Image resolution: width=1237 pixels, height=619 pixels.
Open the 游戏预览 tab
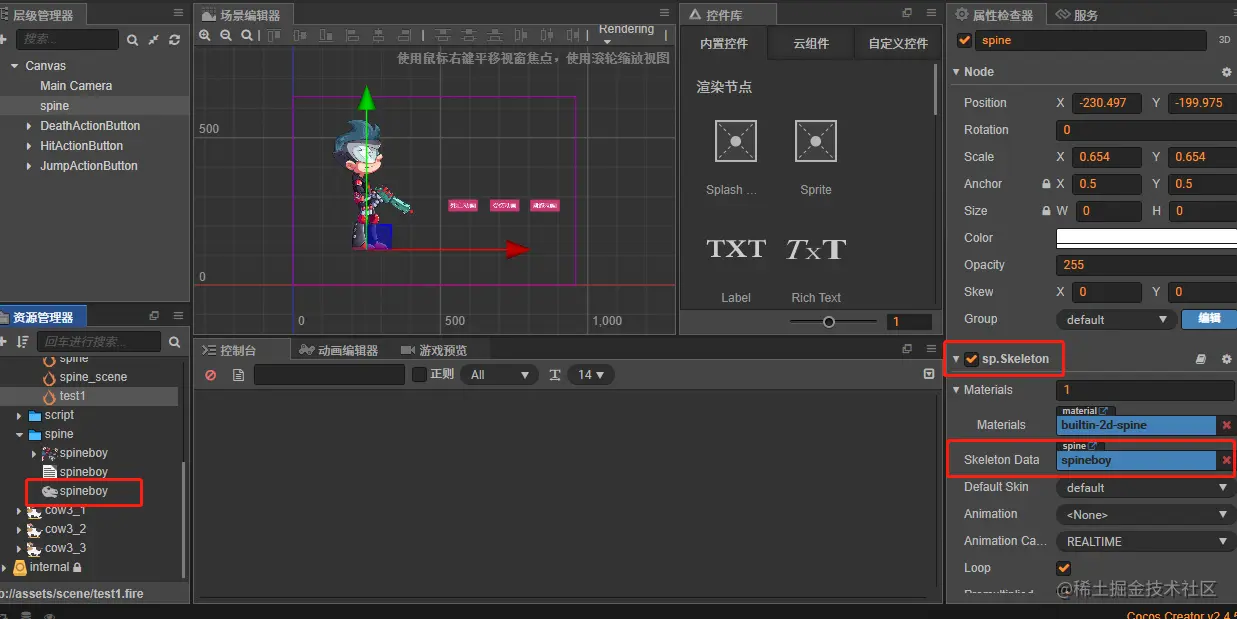[x=433, y=350]
